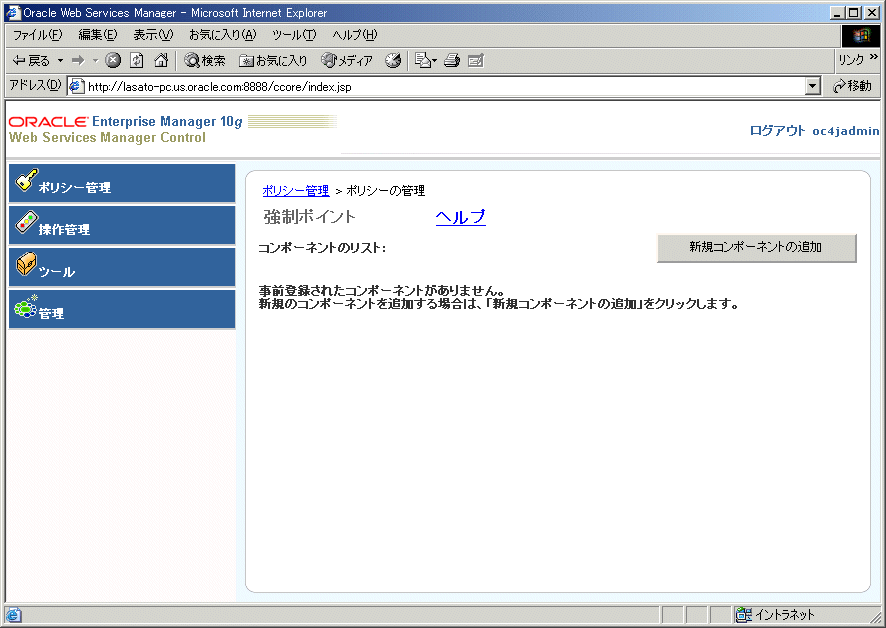
Task: Click the Edit page toolbar icon
Action: tap(476, 60)
